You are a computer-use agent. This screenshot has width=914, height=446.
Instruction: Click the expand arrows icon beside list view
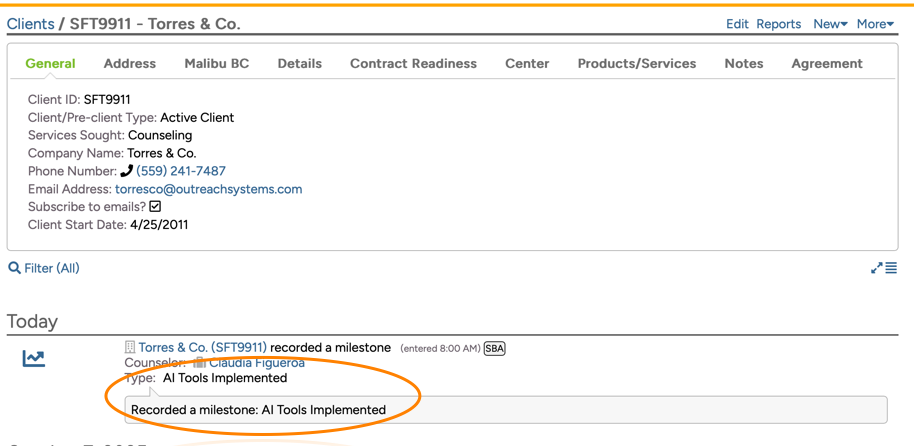tap(876, 268)
